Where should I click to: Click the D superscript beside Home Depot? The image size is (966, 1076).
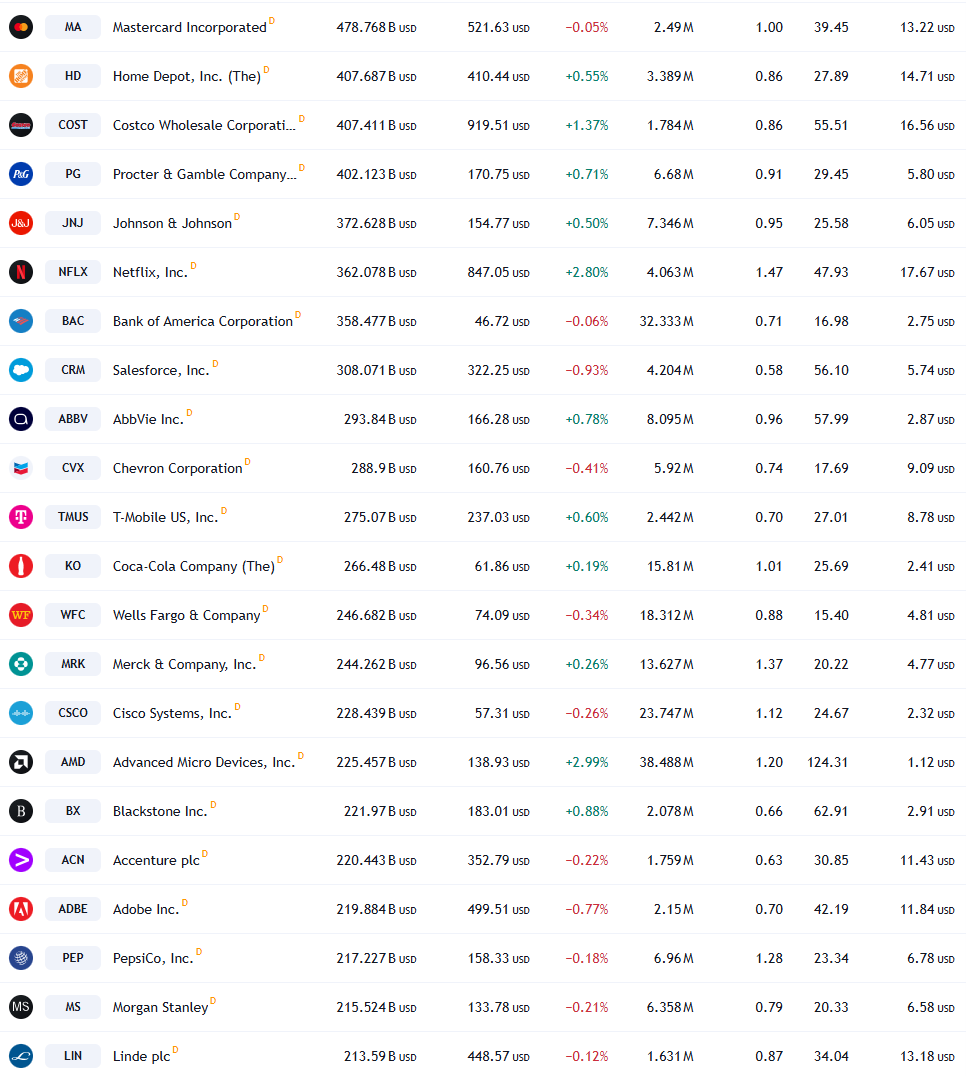click(x=266, y=69)
